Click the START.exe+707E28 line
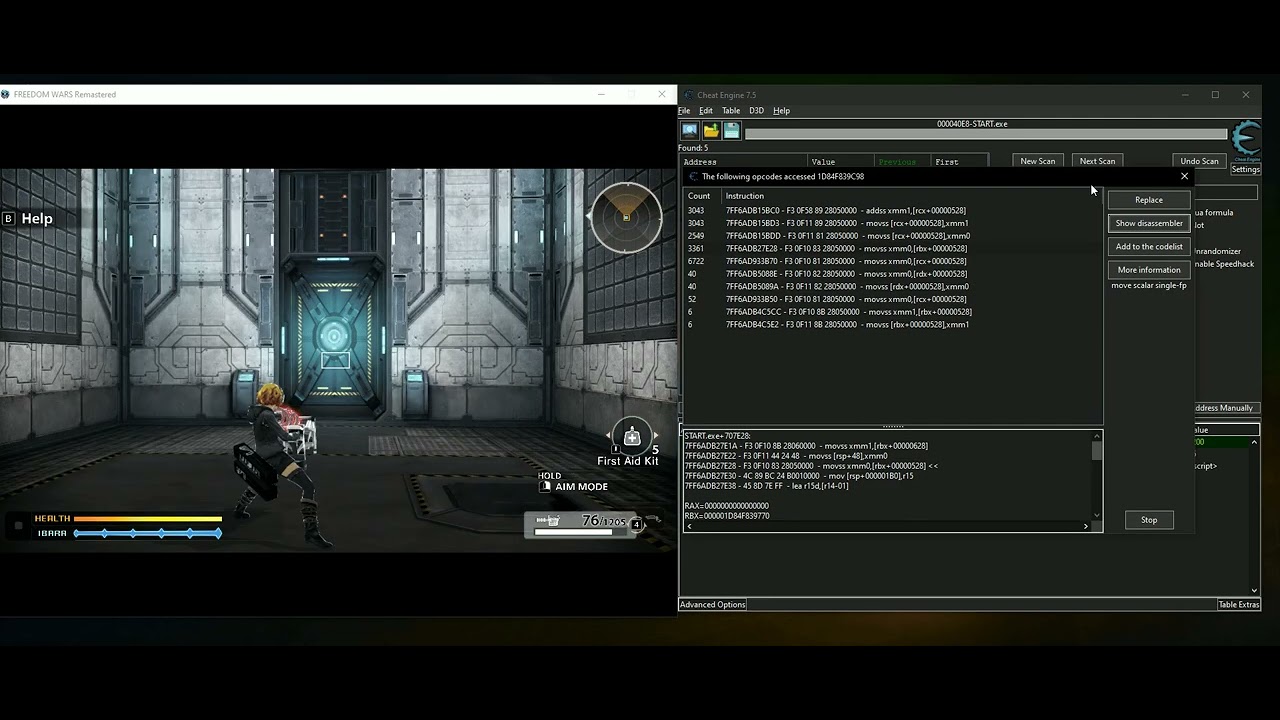Viewport: 1280px width, 720px height. click(x=717, y=436)
